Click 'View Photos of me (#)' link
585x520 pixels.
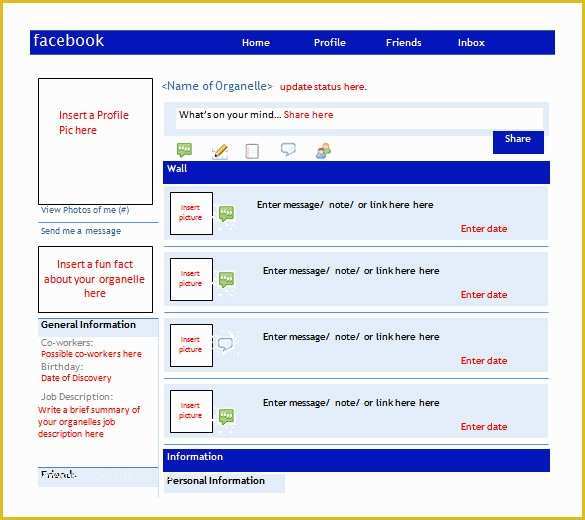(x=85, y=210)
